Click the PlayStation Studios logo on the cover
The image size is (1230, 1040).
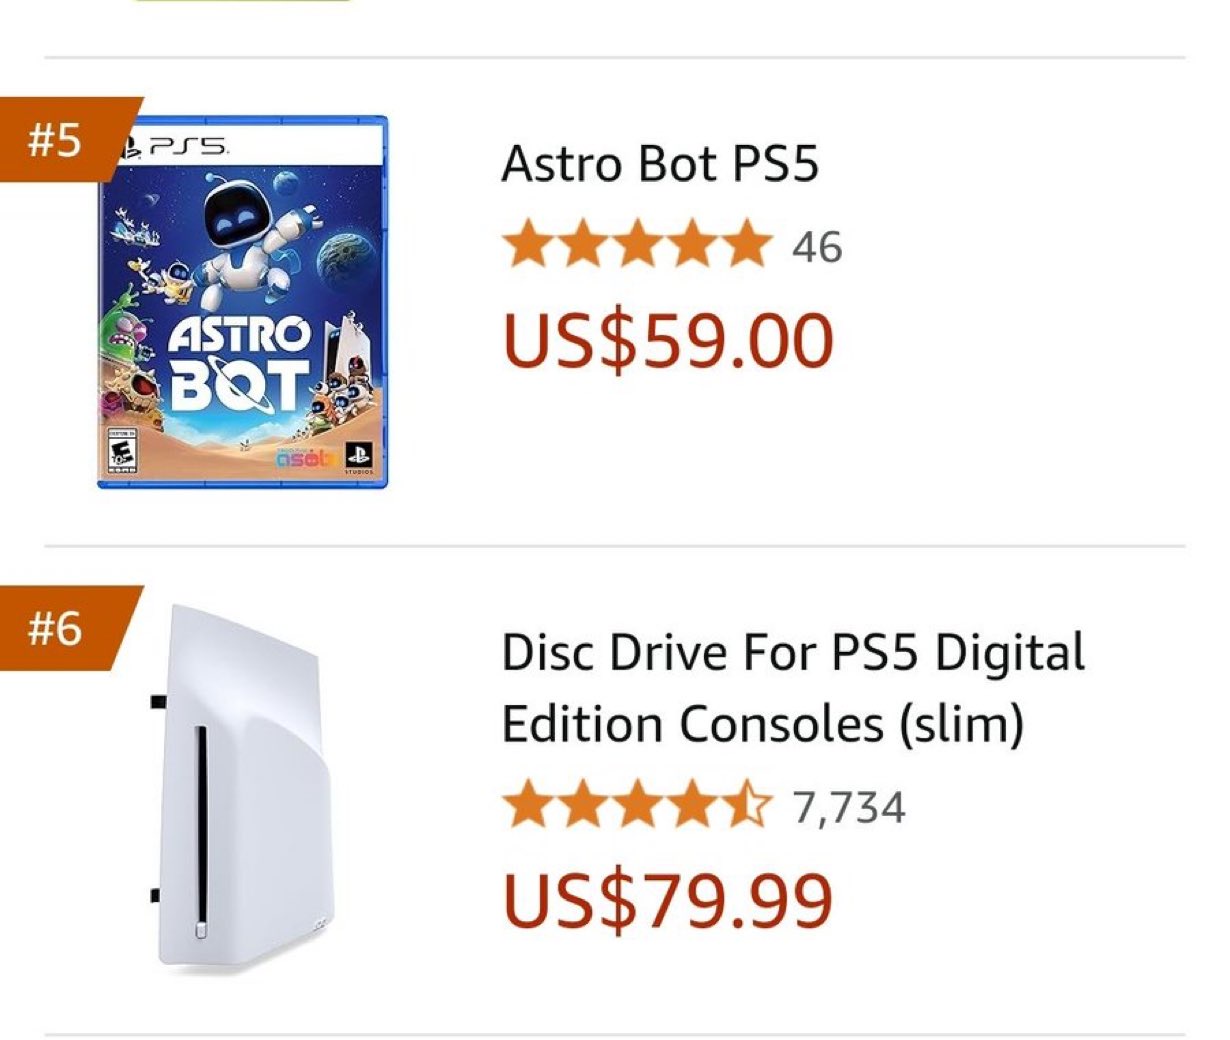(x=357, y=456)
